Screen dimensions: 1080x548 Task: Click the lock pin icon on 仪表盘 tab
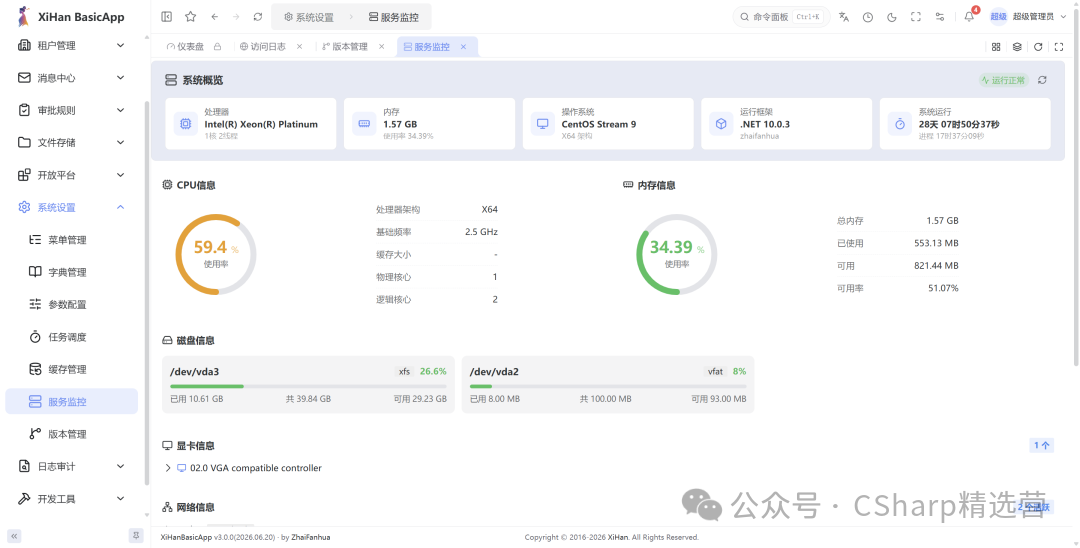point(218,47)
